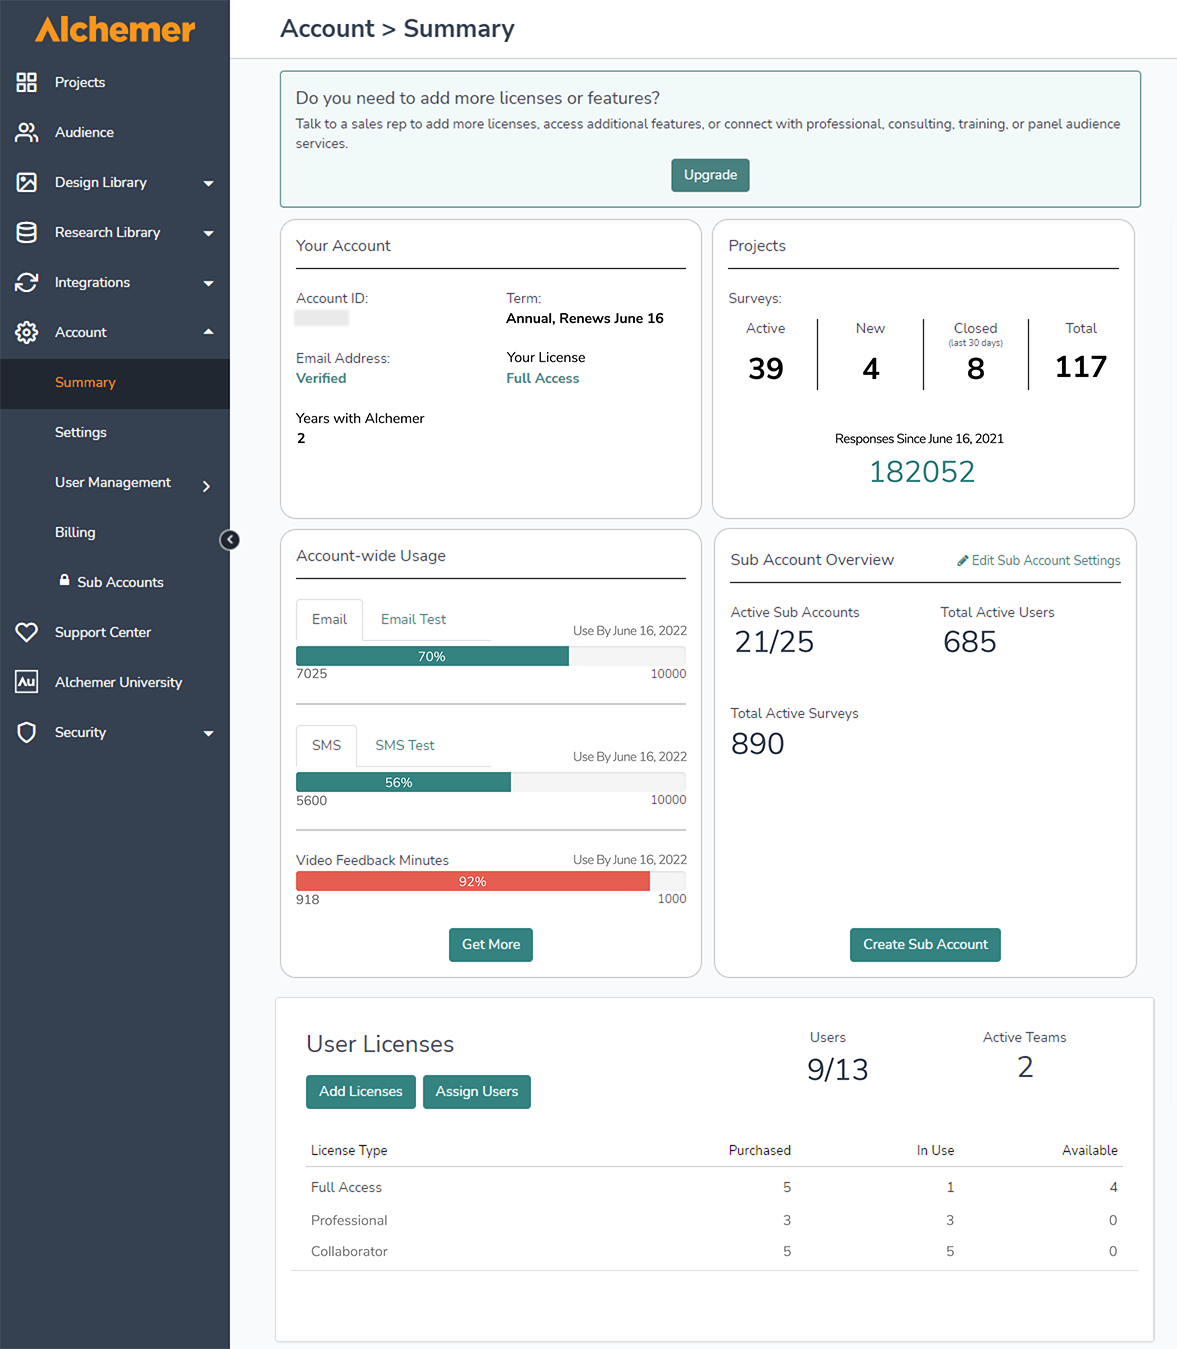
Task: Click the Create Sub Account button
Action: [925, 945]
